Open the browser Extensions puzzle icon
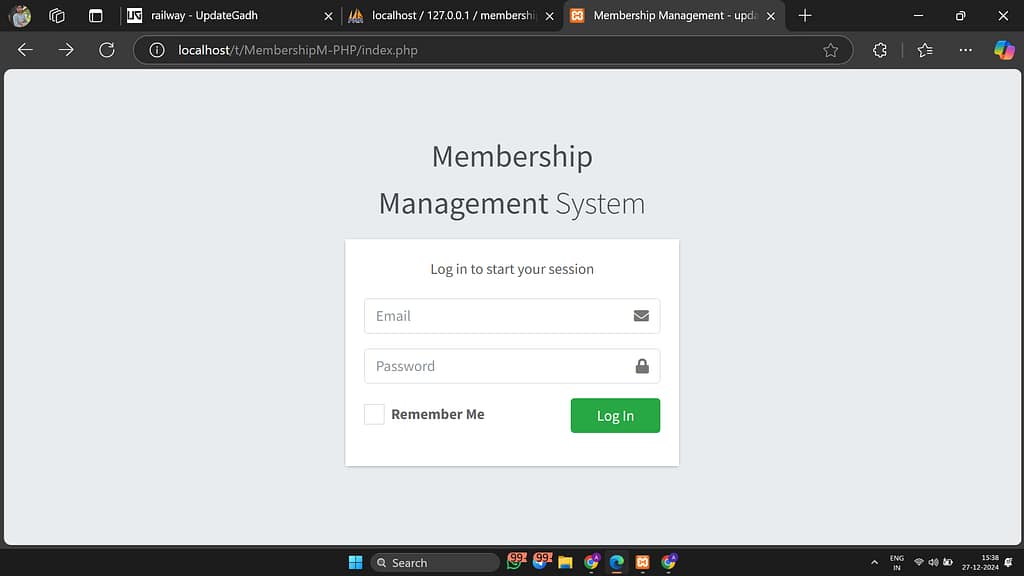The image size is (1024, 576). pyautogui.click(x=880, y=50)
